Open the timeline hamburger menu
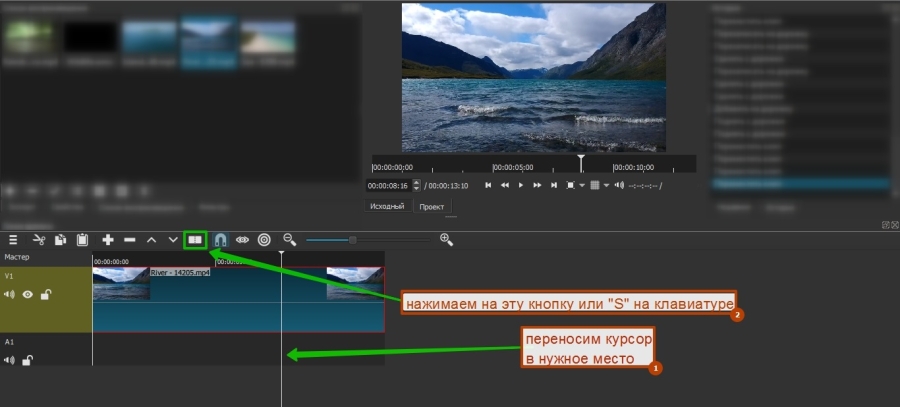 point(14,240)
